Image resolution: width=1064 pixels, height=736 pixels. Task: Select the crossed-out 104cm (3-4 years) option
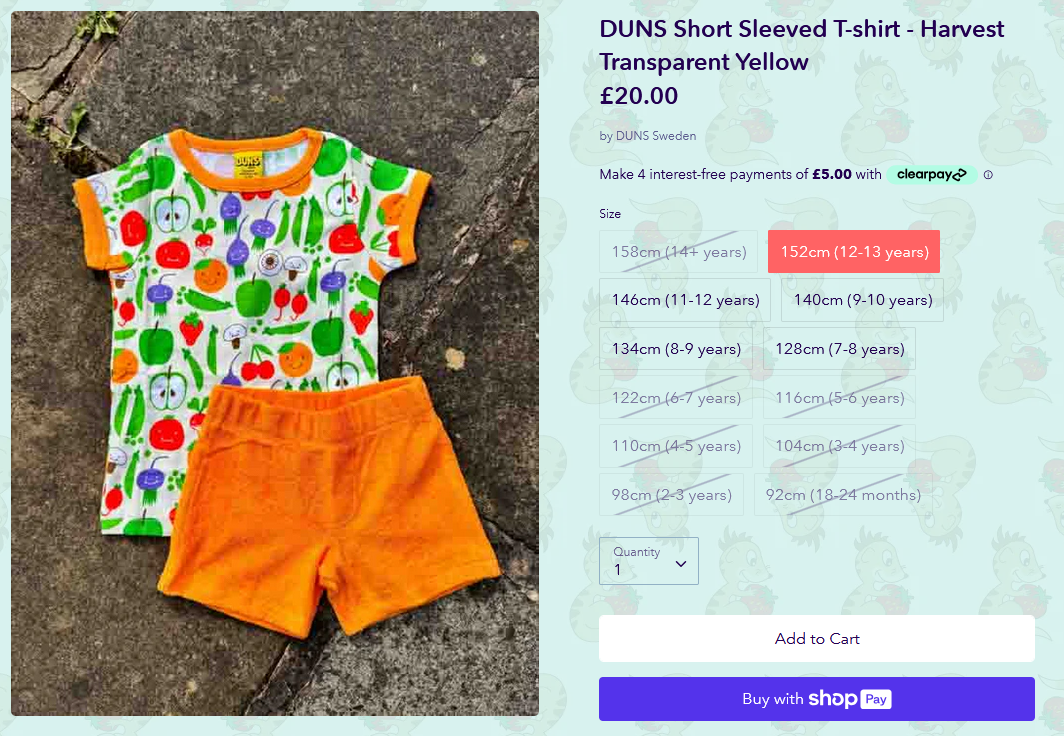(839, 446)
